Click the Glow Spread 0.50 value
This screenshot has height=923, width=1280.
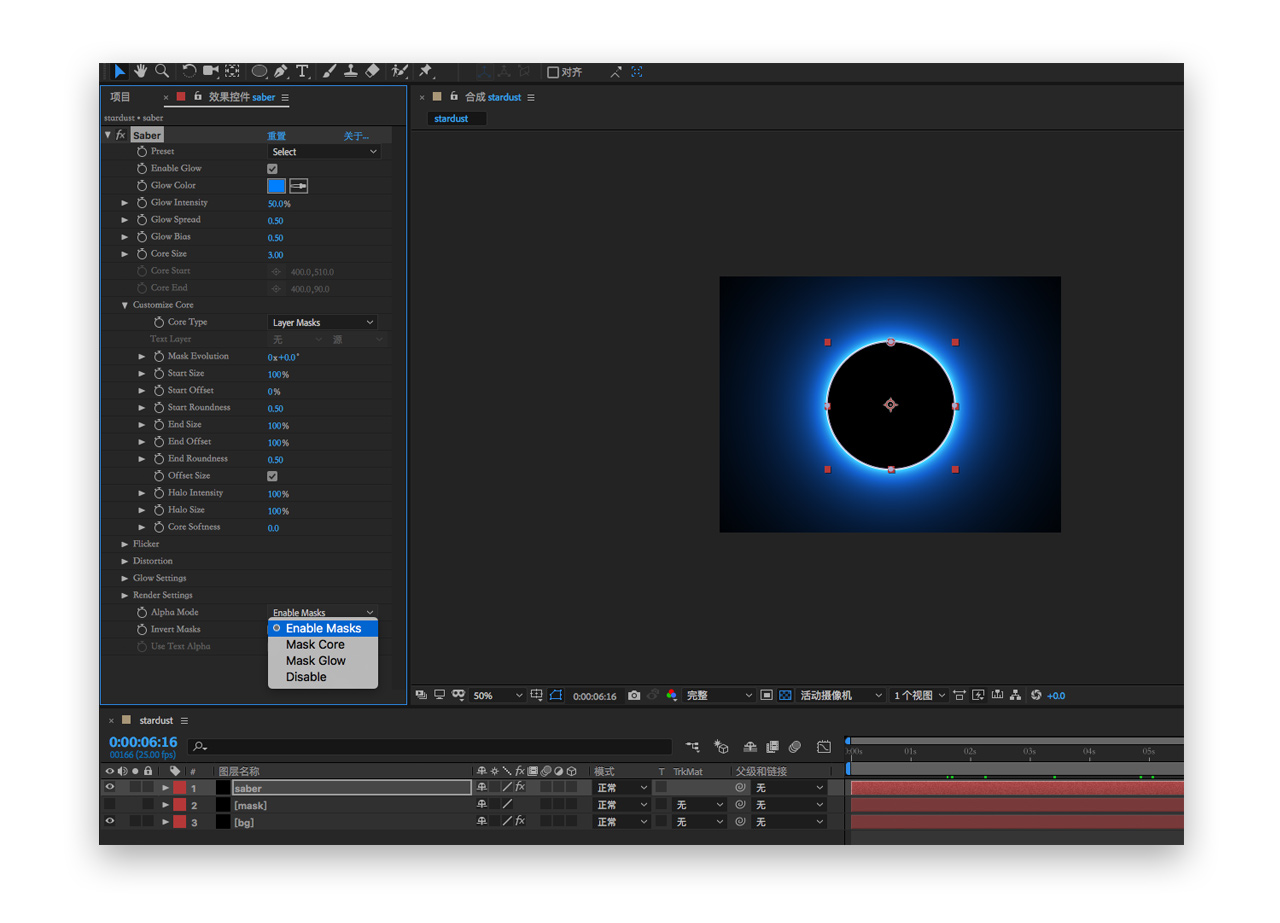tap(275, 220)
